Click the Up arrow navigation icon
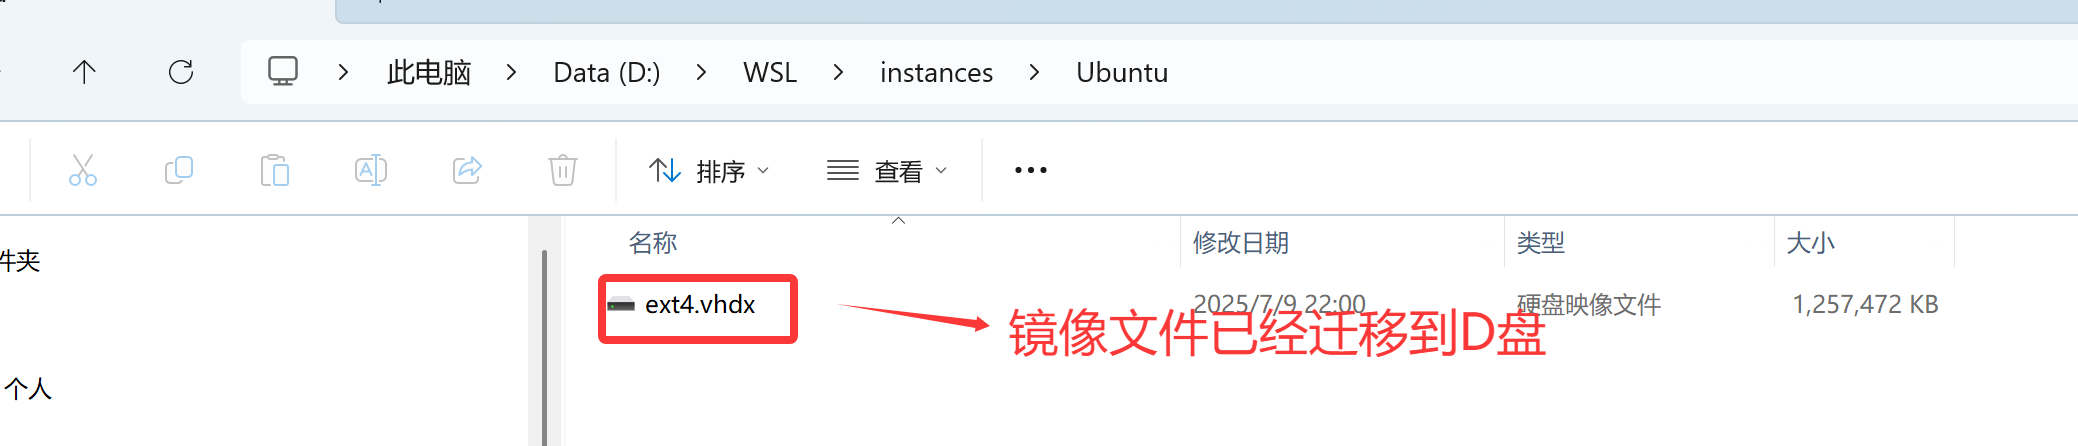Viewport: 2078px width, 446px height. (84, 72)
